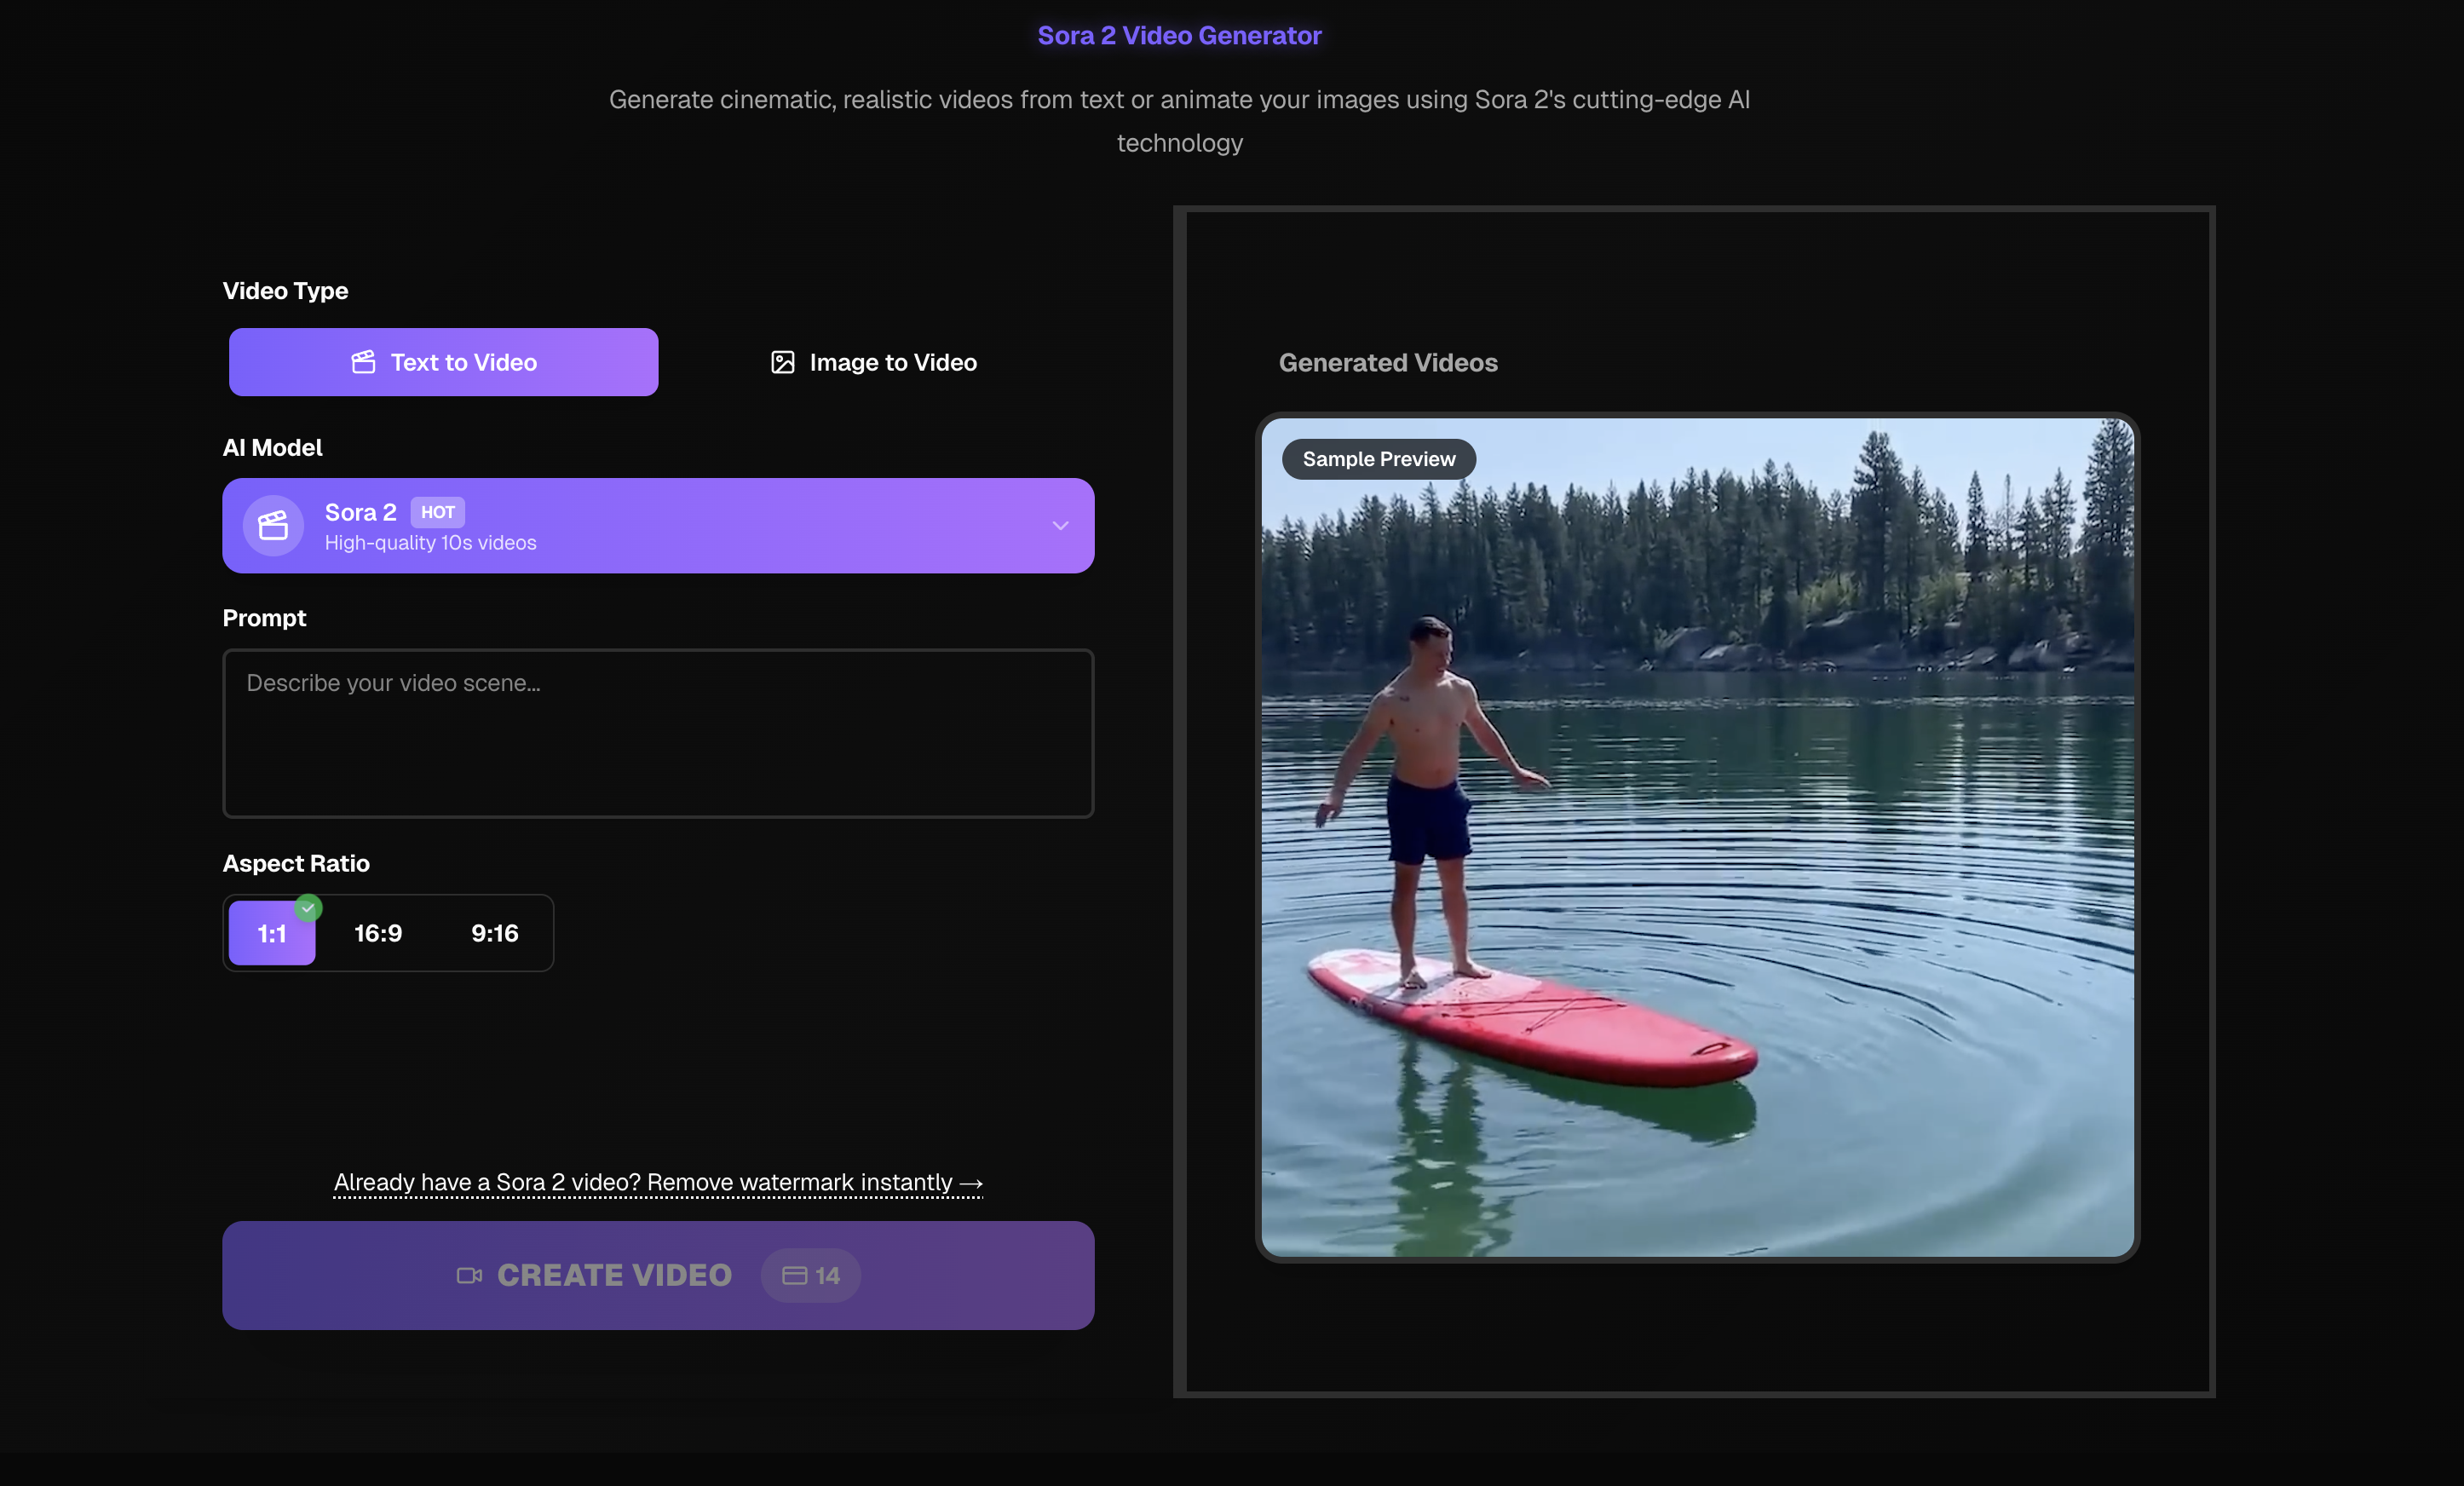
Task: Select the clapperboard icon beside Text to Video
Action: [364, 362]
